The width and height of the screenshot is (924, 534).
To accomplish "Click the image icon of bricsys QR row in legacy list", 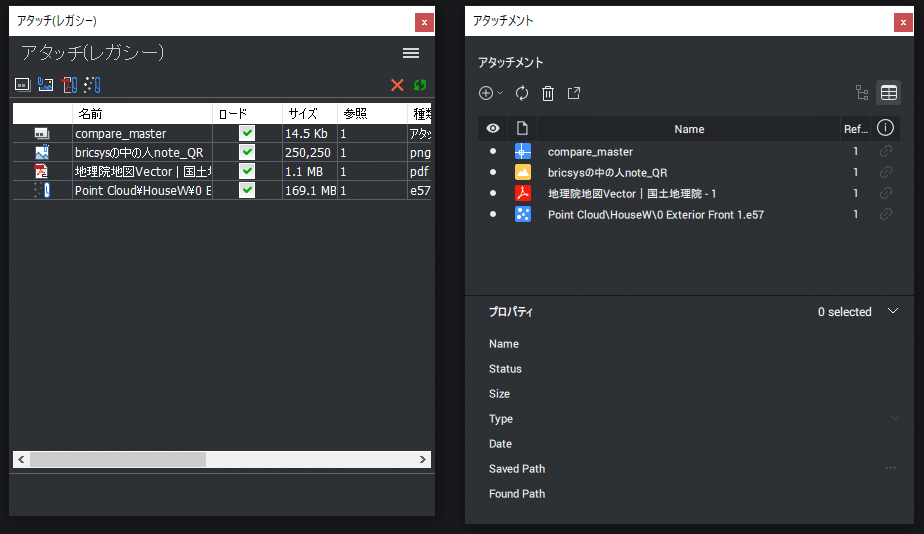I will pyautogui.click(x=42, y=152).
